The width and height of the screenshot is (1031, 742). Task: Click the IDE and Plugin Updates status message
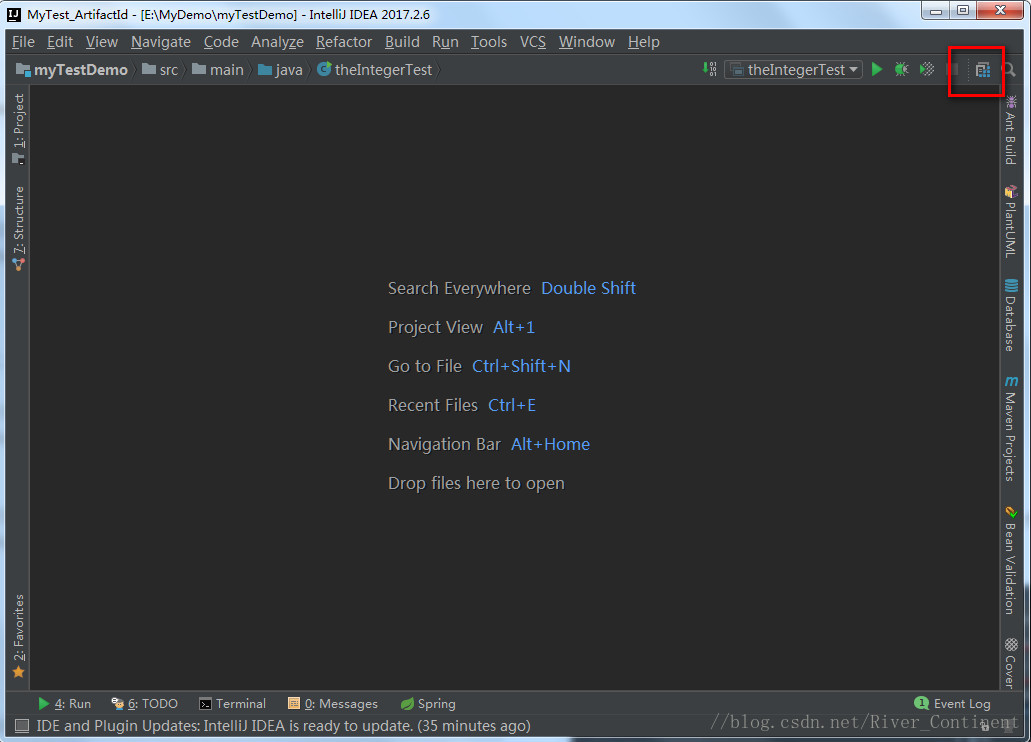click(x=283, y=726)
